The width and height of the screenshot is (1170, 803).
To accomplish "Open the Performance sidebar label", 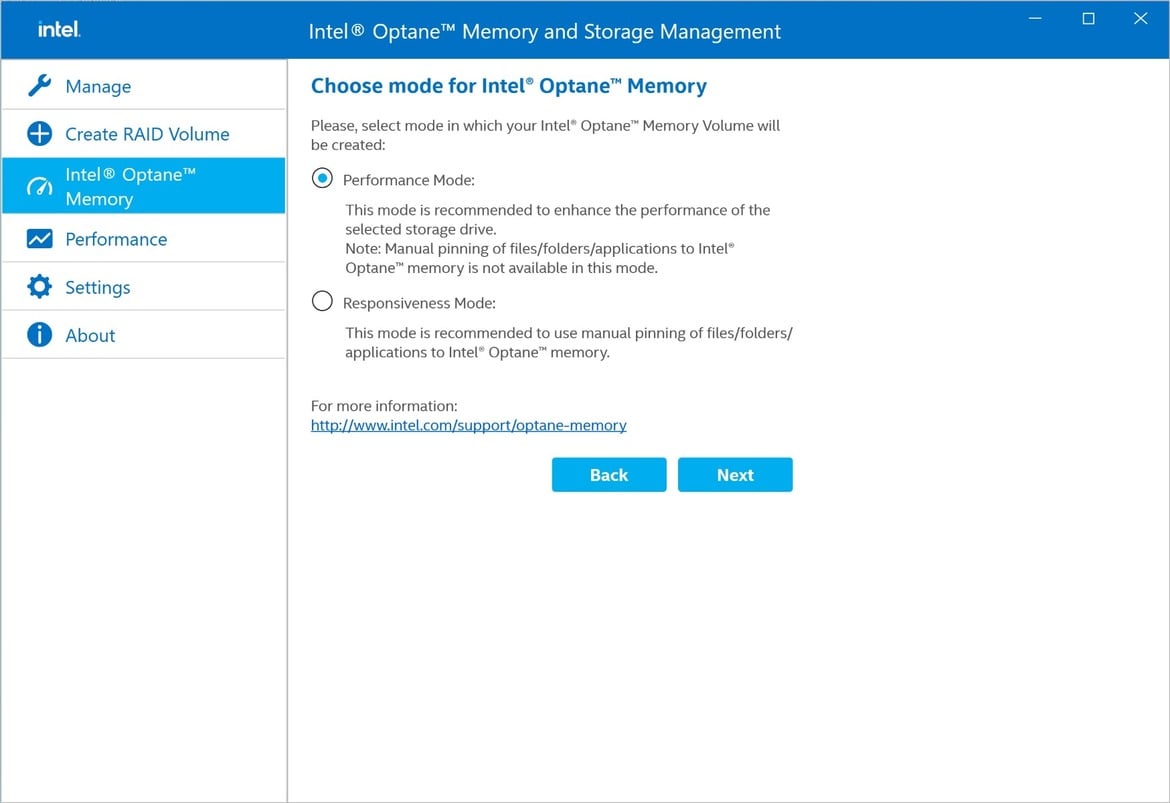I will (116, 239).
